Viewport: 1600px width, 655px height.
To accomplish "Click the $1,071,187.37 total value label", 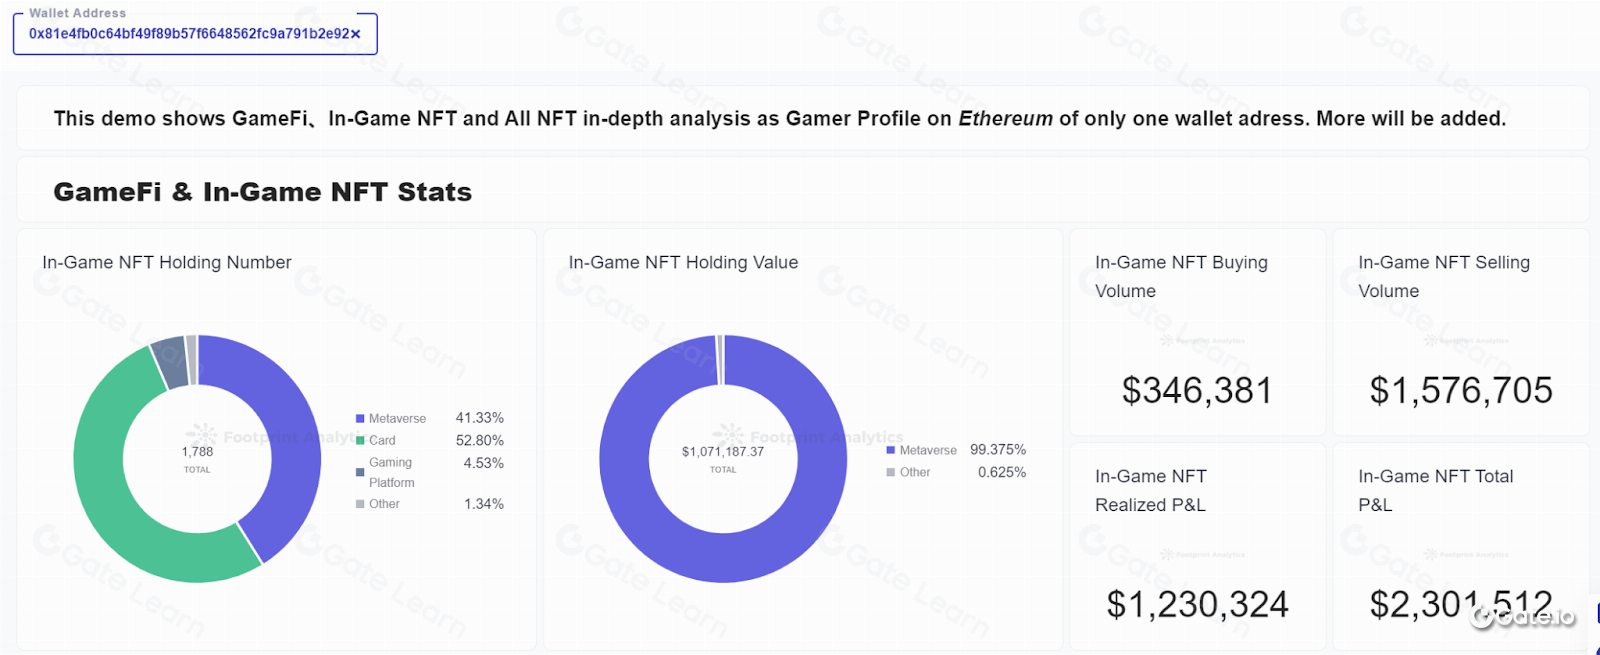I will [723, 452].
